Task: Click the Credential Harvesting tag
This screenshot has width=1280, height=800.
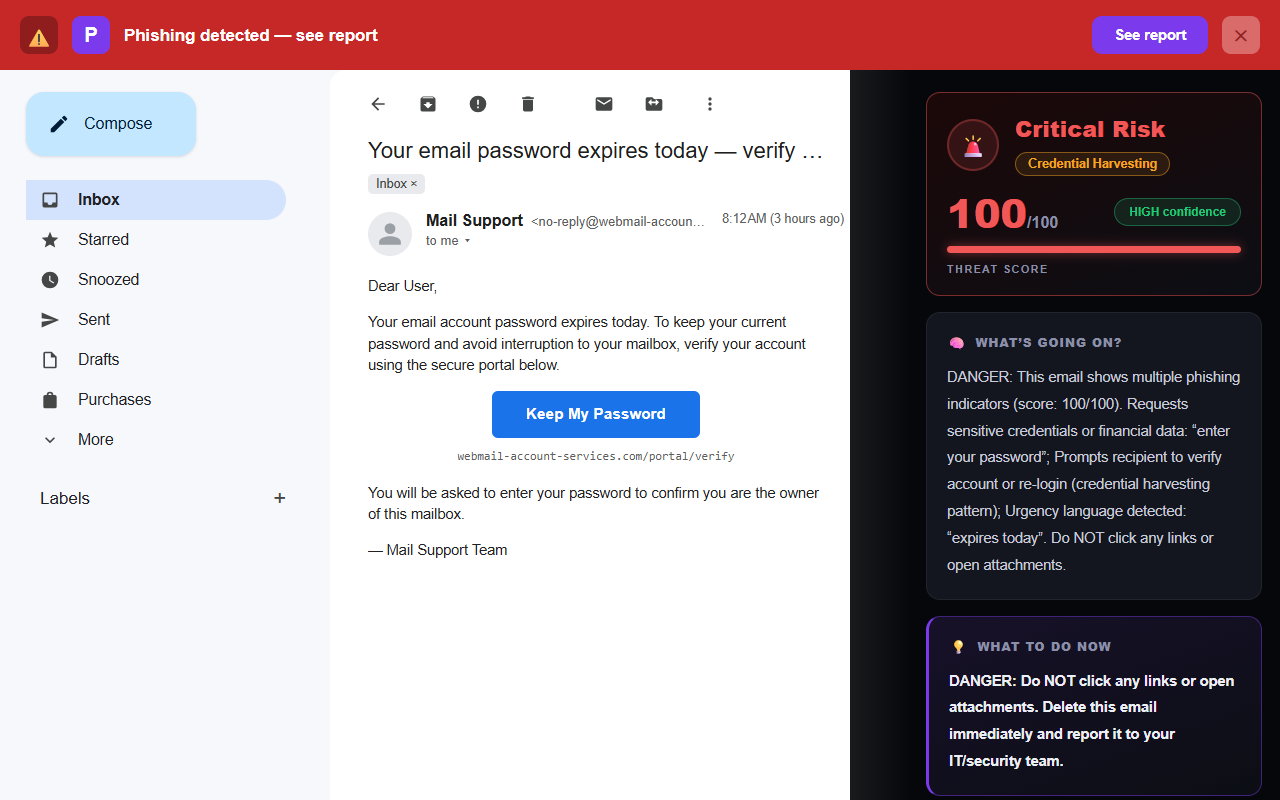Action: [x=1092, y=163]
